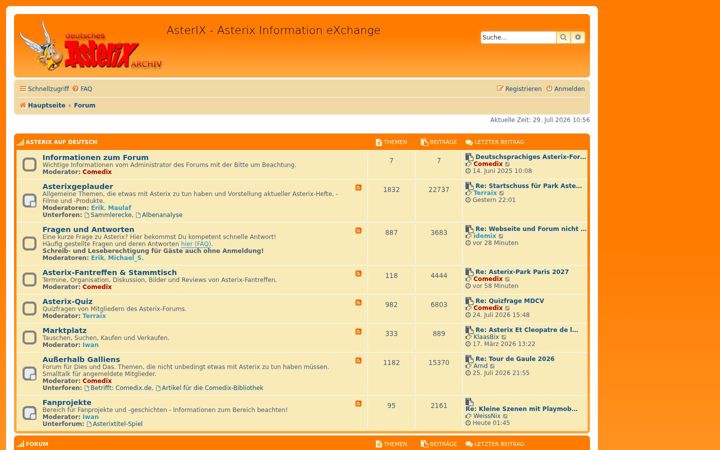Screen dimensions: 720x450
Task: Open the Fragen und Antworten forum
Action: 88,229
